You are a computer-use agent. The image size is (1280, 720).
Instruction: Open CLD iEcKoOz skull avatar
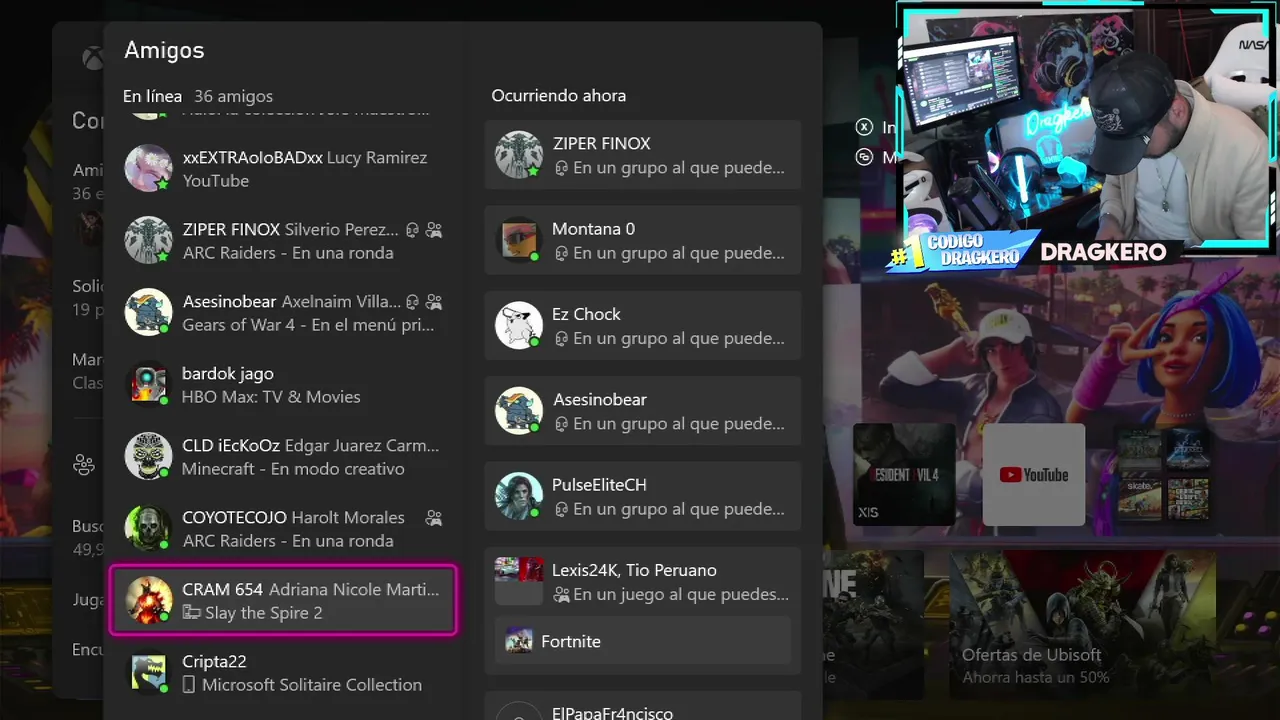click(x=148, y=456)
